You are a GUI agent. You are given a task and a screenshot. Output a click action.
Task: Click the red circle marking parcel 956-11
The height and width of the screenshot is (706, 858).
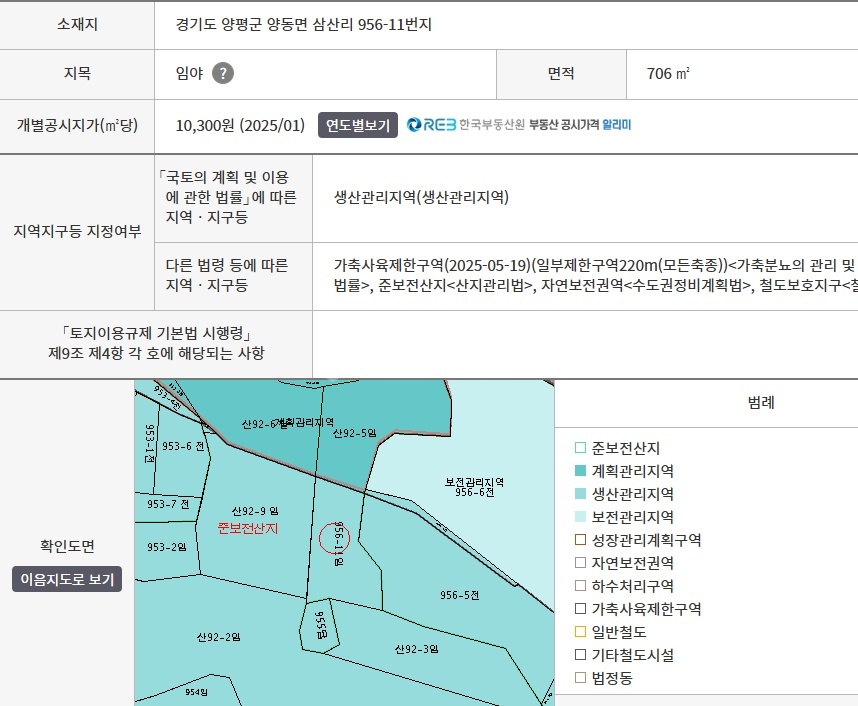click(336, 539)
